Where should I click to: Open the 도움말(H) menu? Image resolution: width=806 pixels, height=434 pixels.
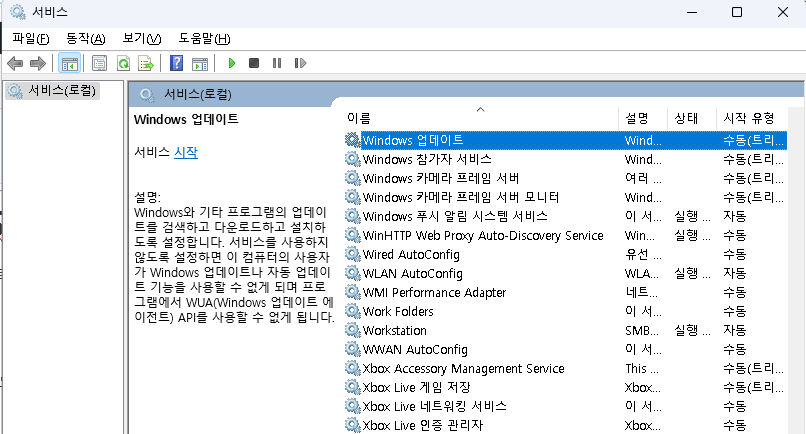(204, 39)
